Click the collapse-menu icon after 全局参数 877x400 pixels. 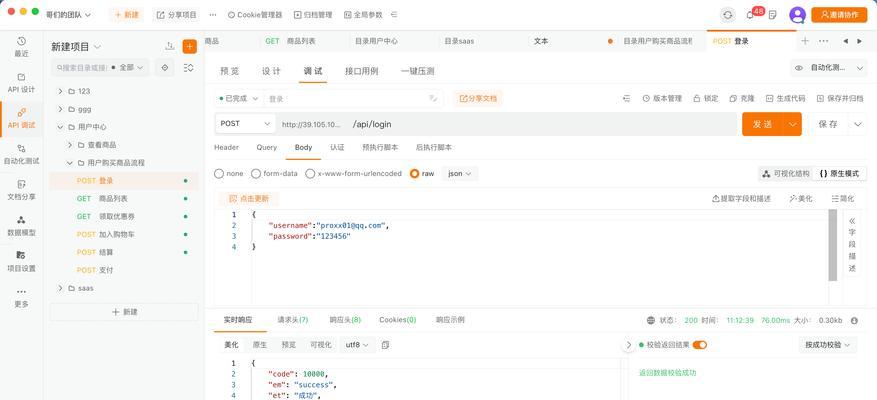[x=394, y=15]
